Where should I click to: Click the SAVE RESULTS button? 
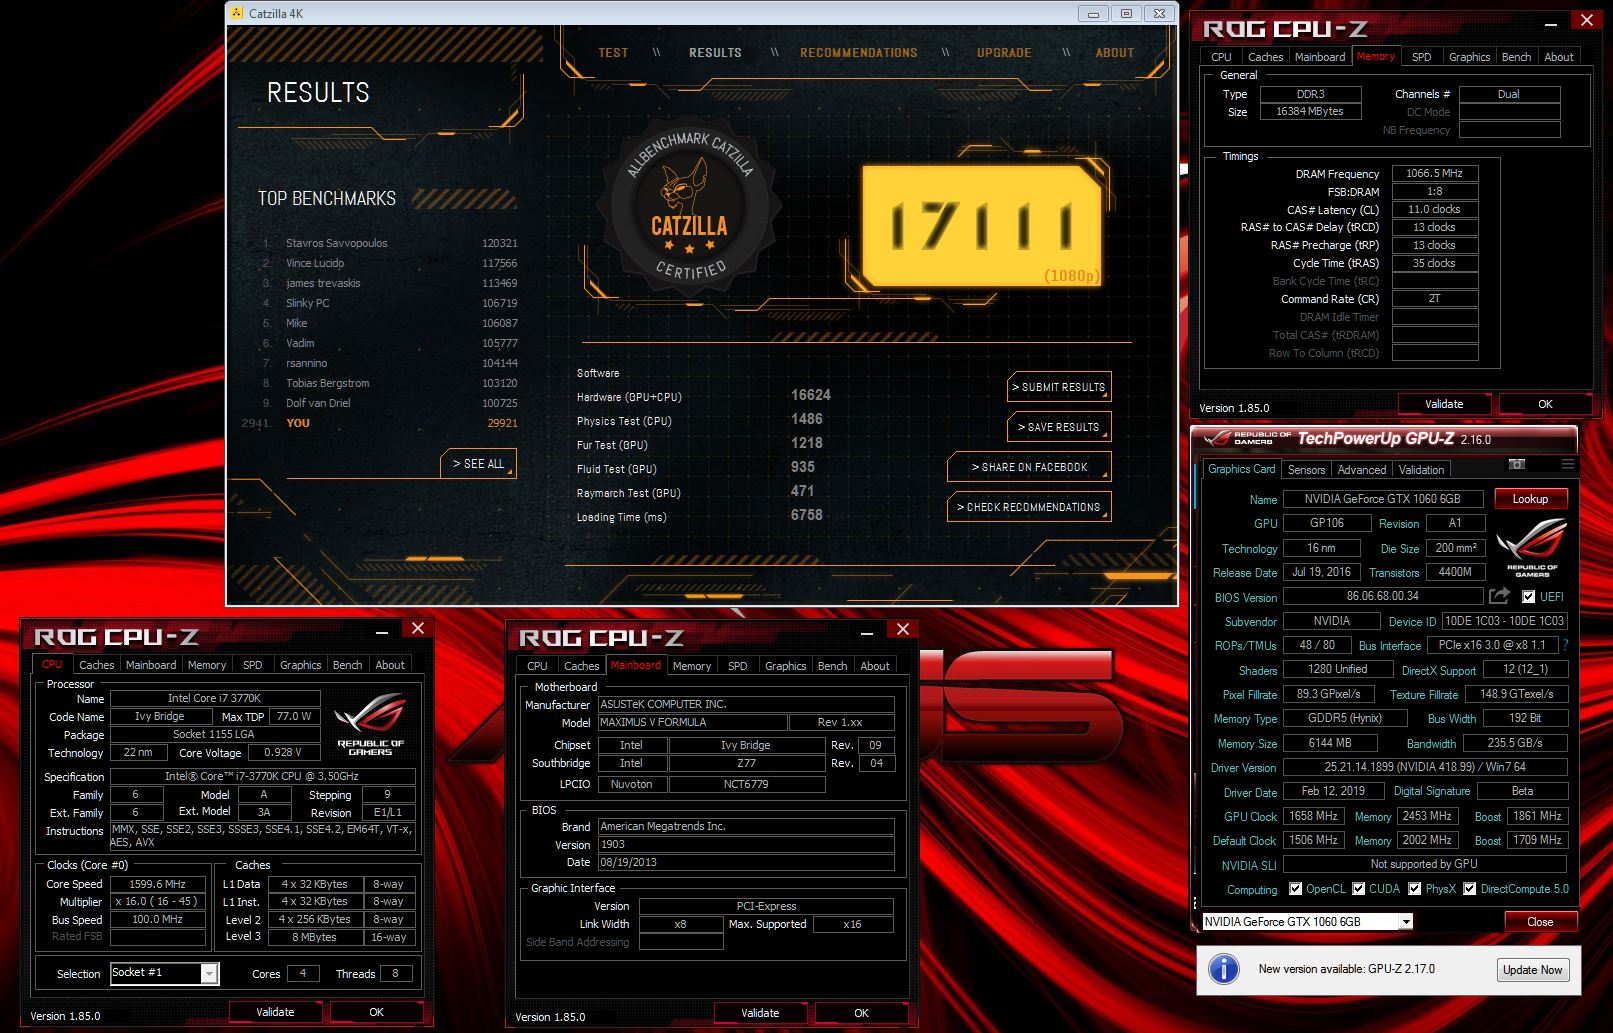click(x=1058, y=427)
